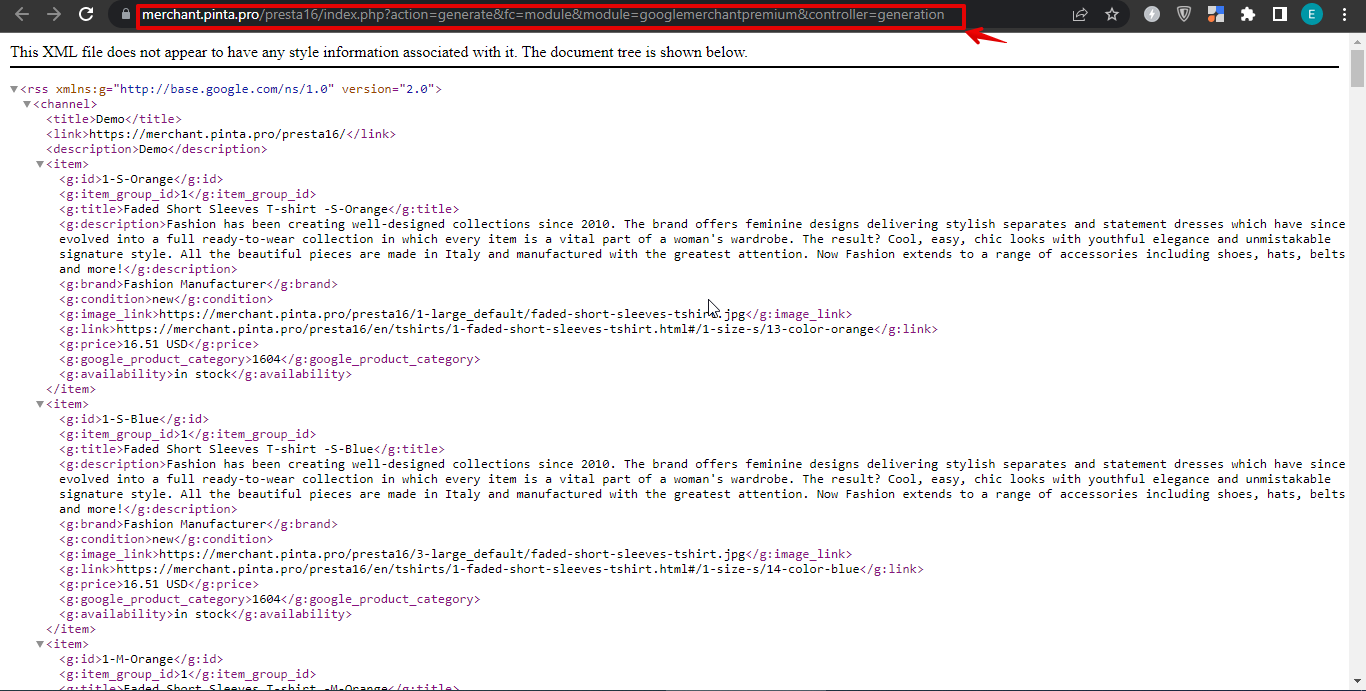The width and height of the screenshot is (1366, 691).
Task: Click category 1604 in 1-S-Blue item
Action: [x=269, y=599]
